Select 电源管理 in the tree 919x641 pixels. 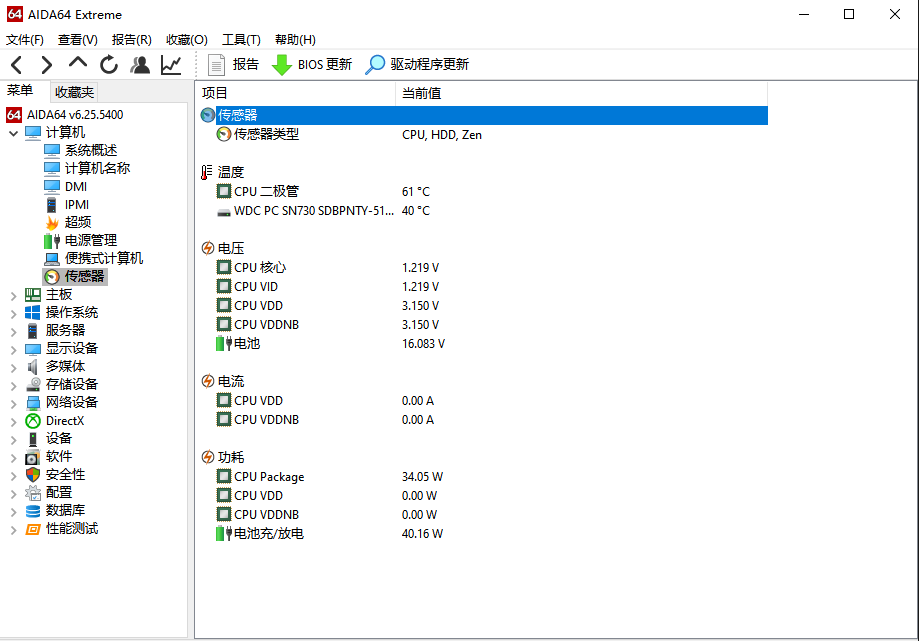pos(81,240)
